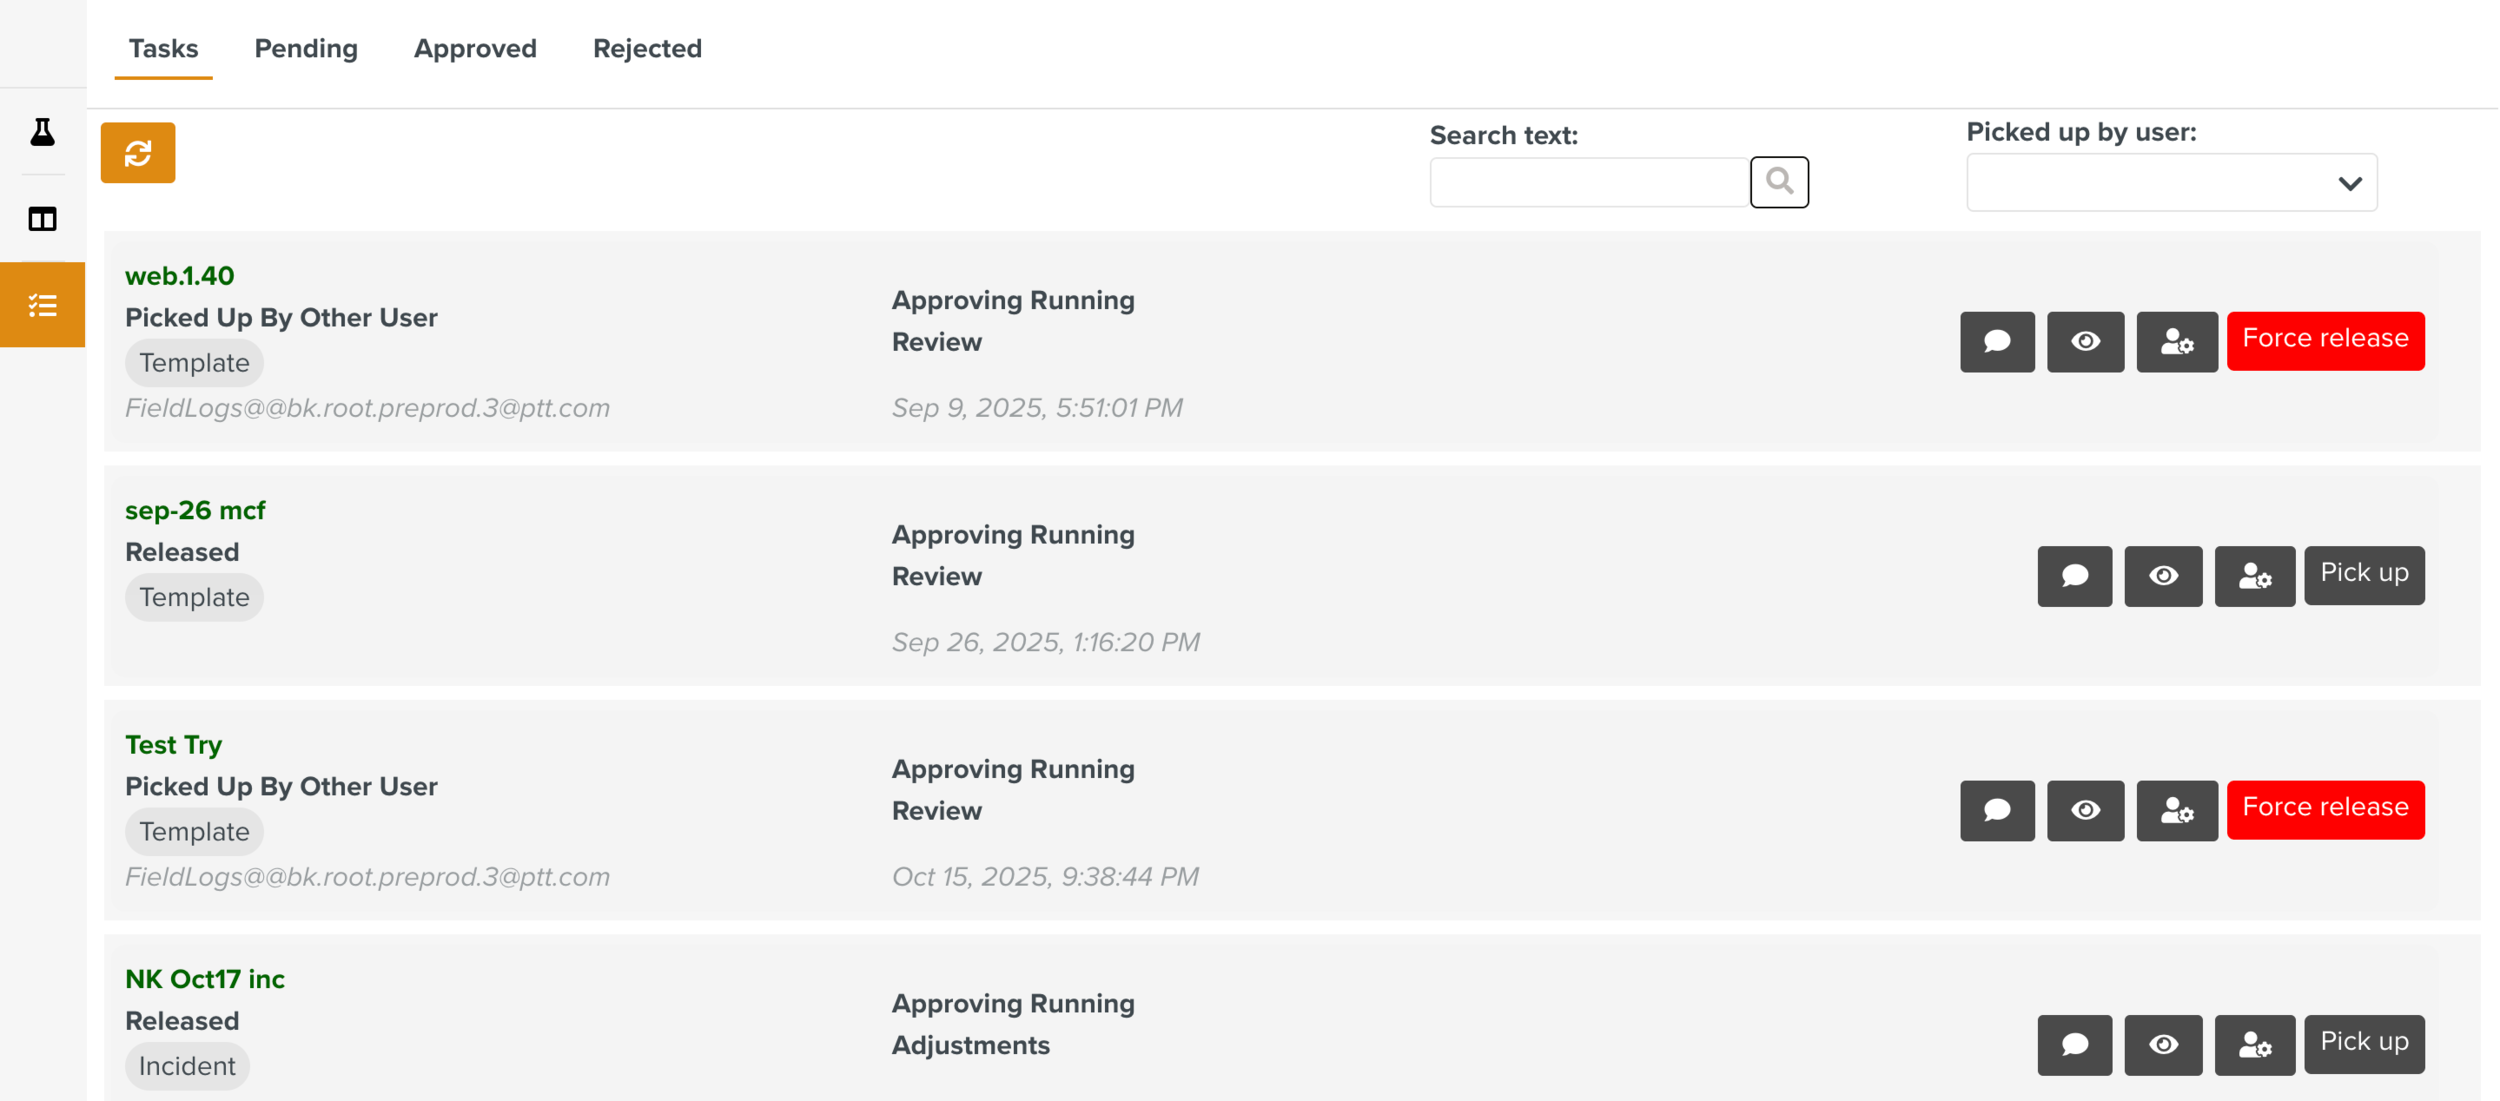Click the search magnifier icon
The height and width of the screenshot is (1101, 2500).
click(1780, 181)
